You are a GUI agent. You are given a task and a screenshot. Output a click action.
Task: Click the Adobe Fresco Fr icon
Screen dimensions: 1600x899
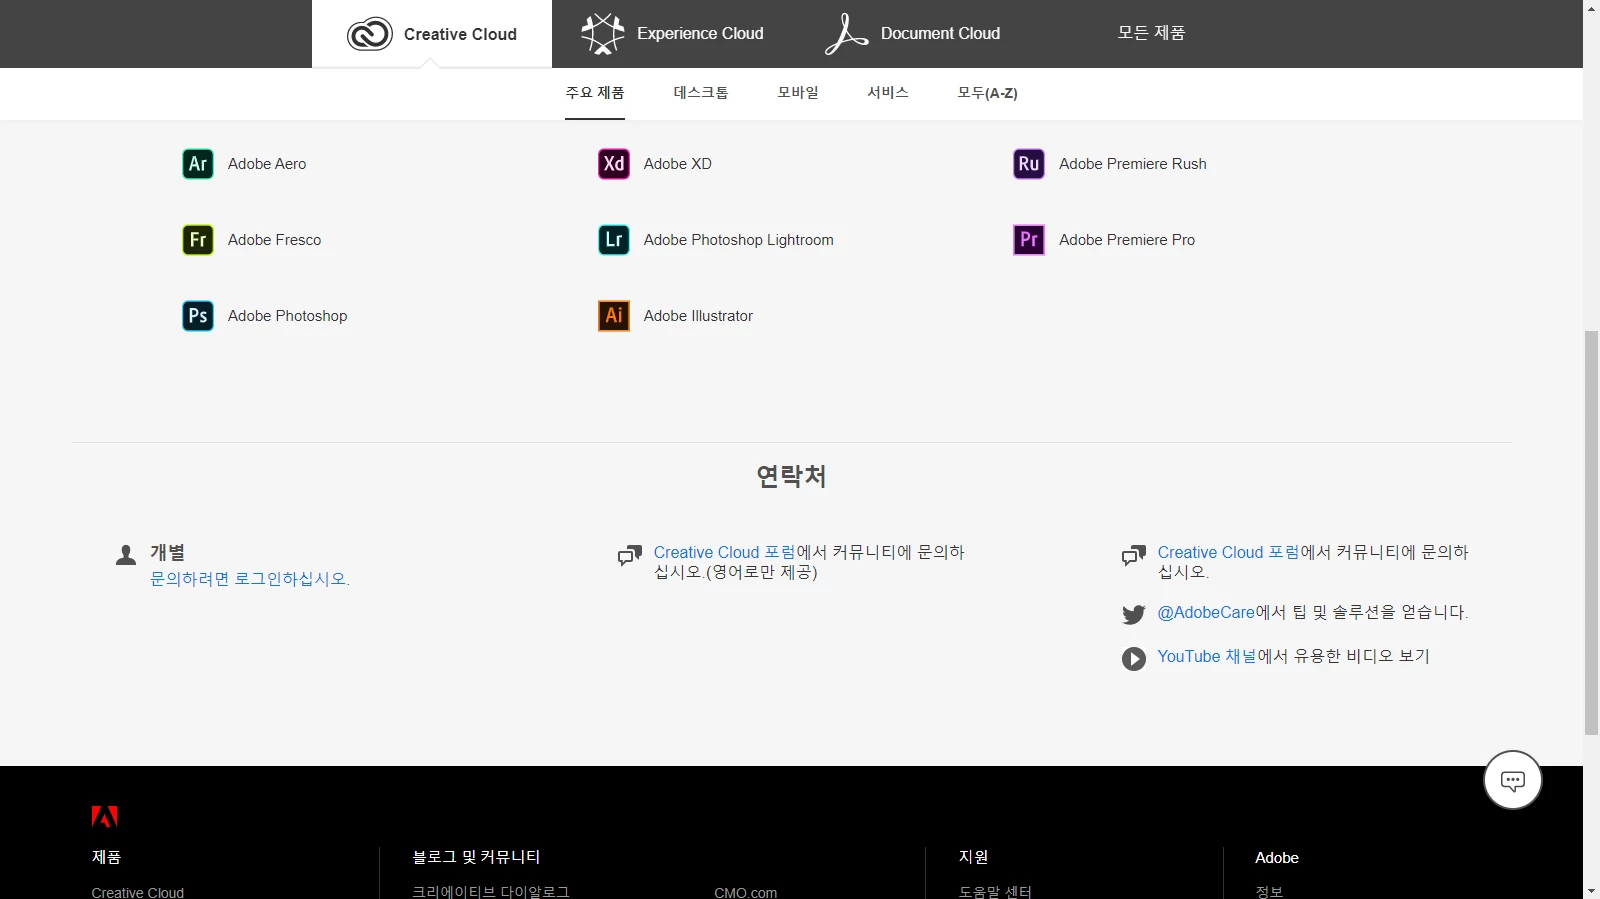(198, 240)
